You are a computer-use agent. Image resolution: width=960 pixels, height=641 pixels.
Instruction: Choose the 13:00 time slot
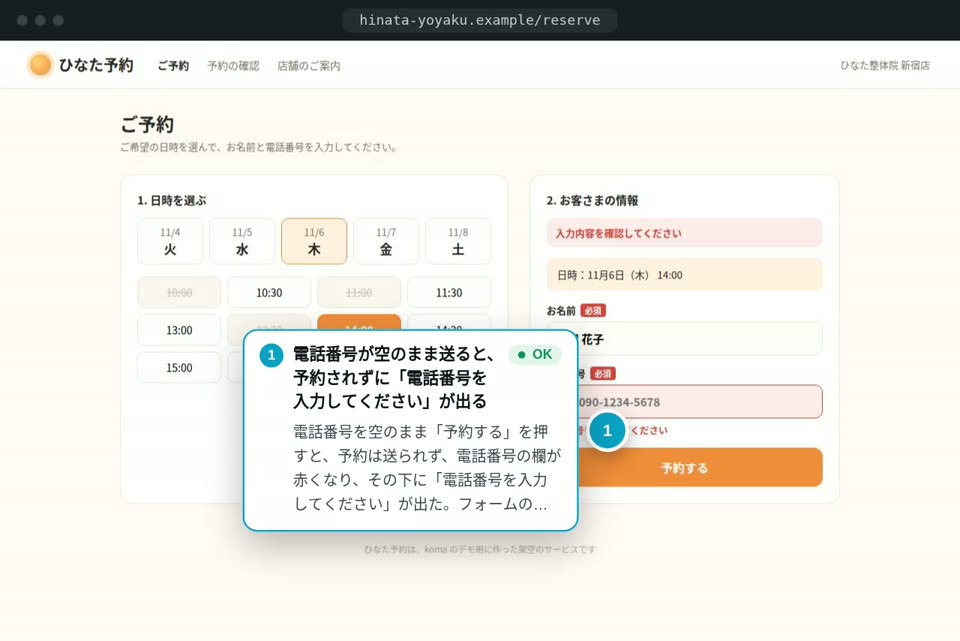[179, 330]
